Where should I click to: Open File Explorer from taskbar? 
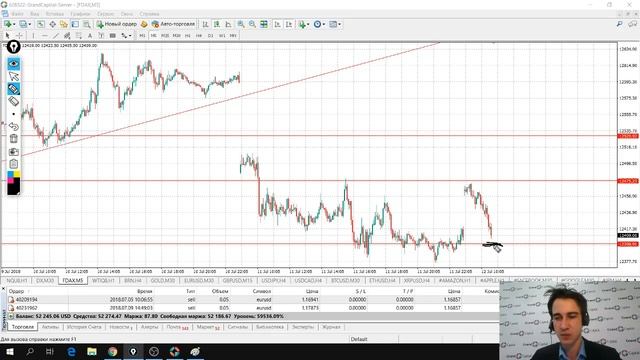[x=91, y=351]
